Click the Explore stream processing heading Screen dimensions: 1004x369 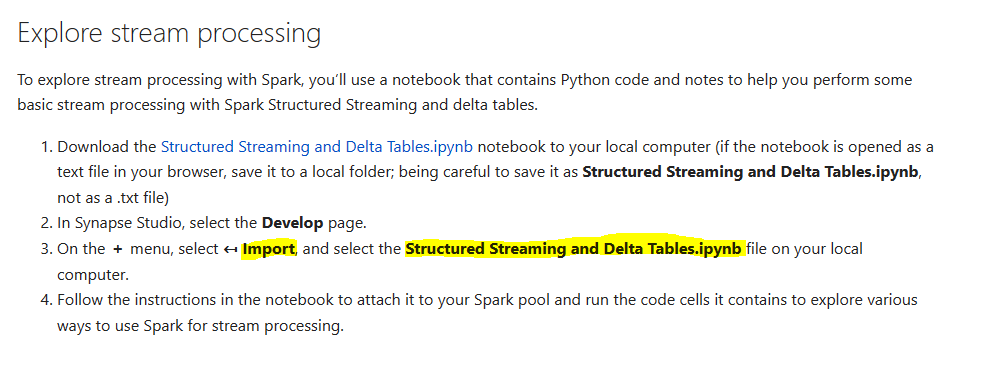point(169,33)
